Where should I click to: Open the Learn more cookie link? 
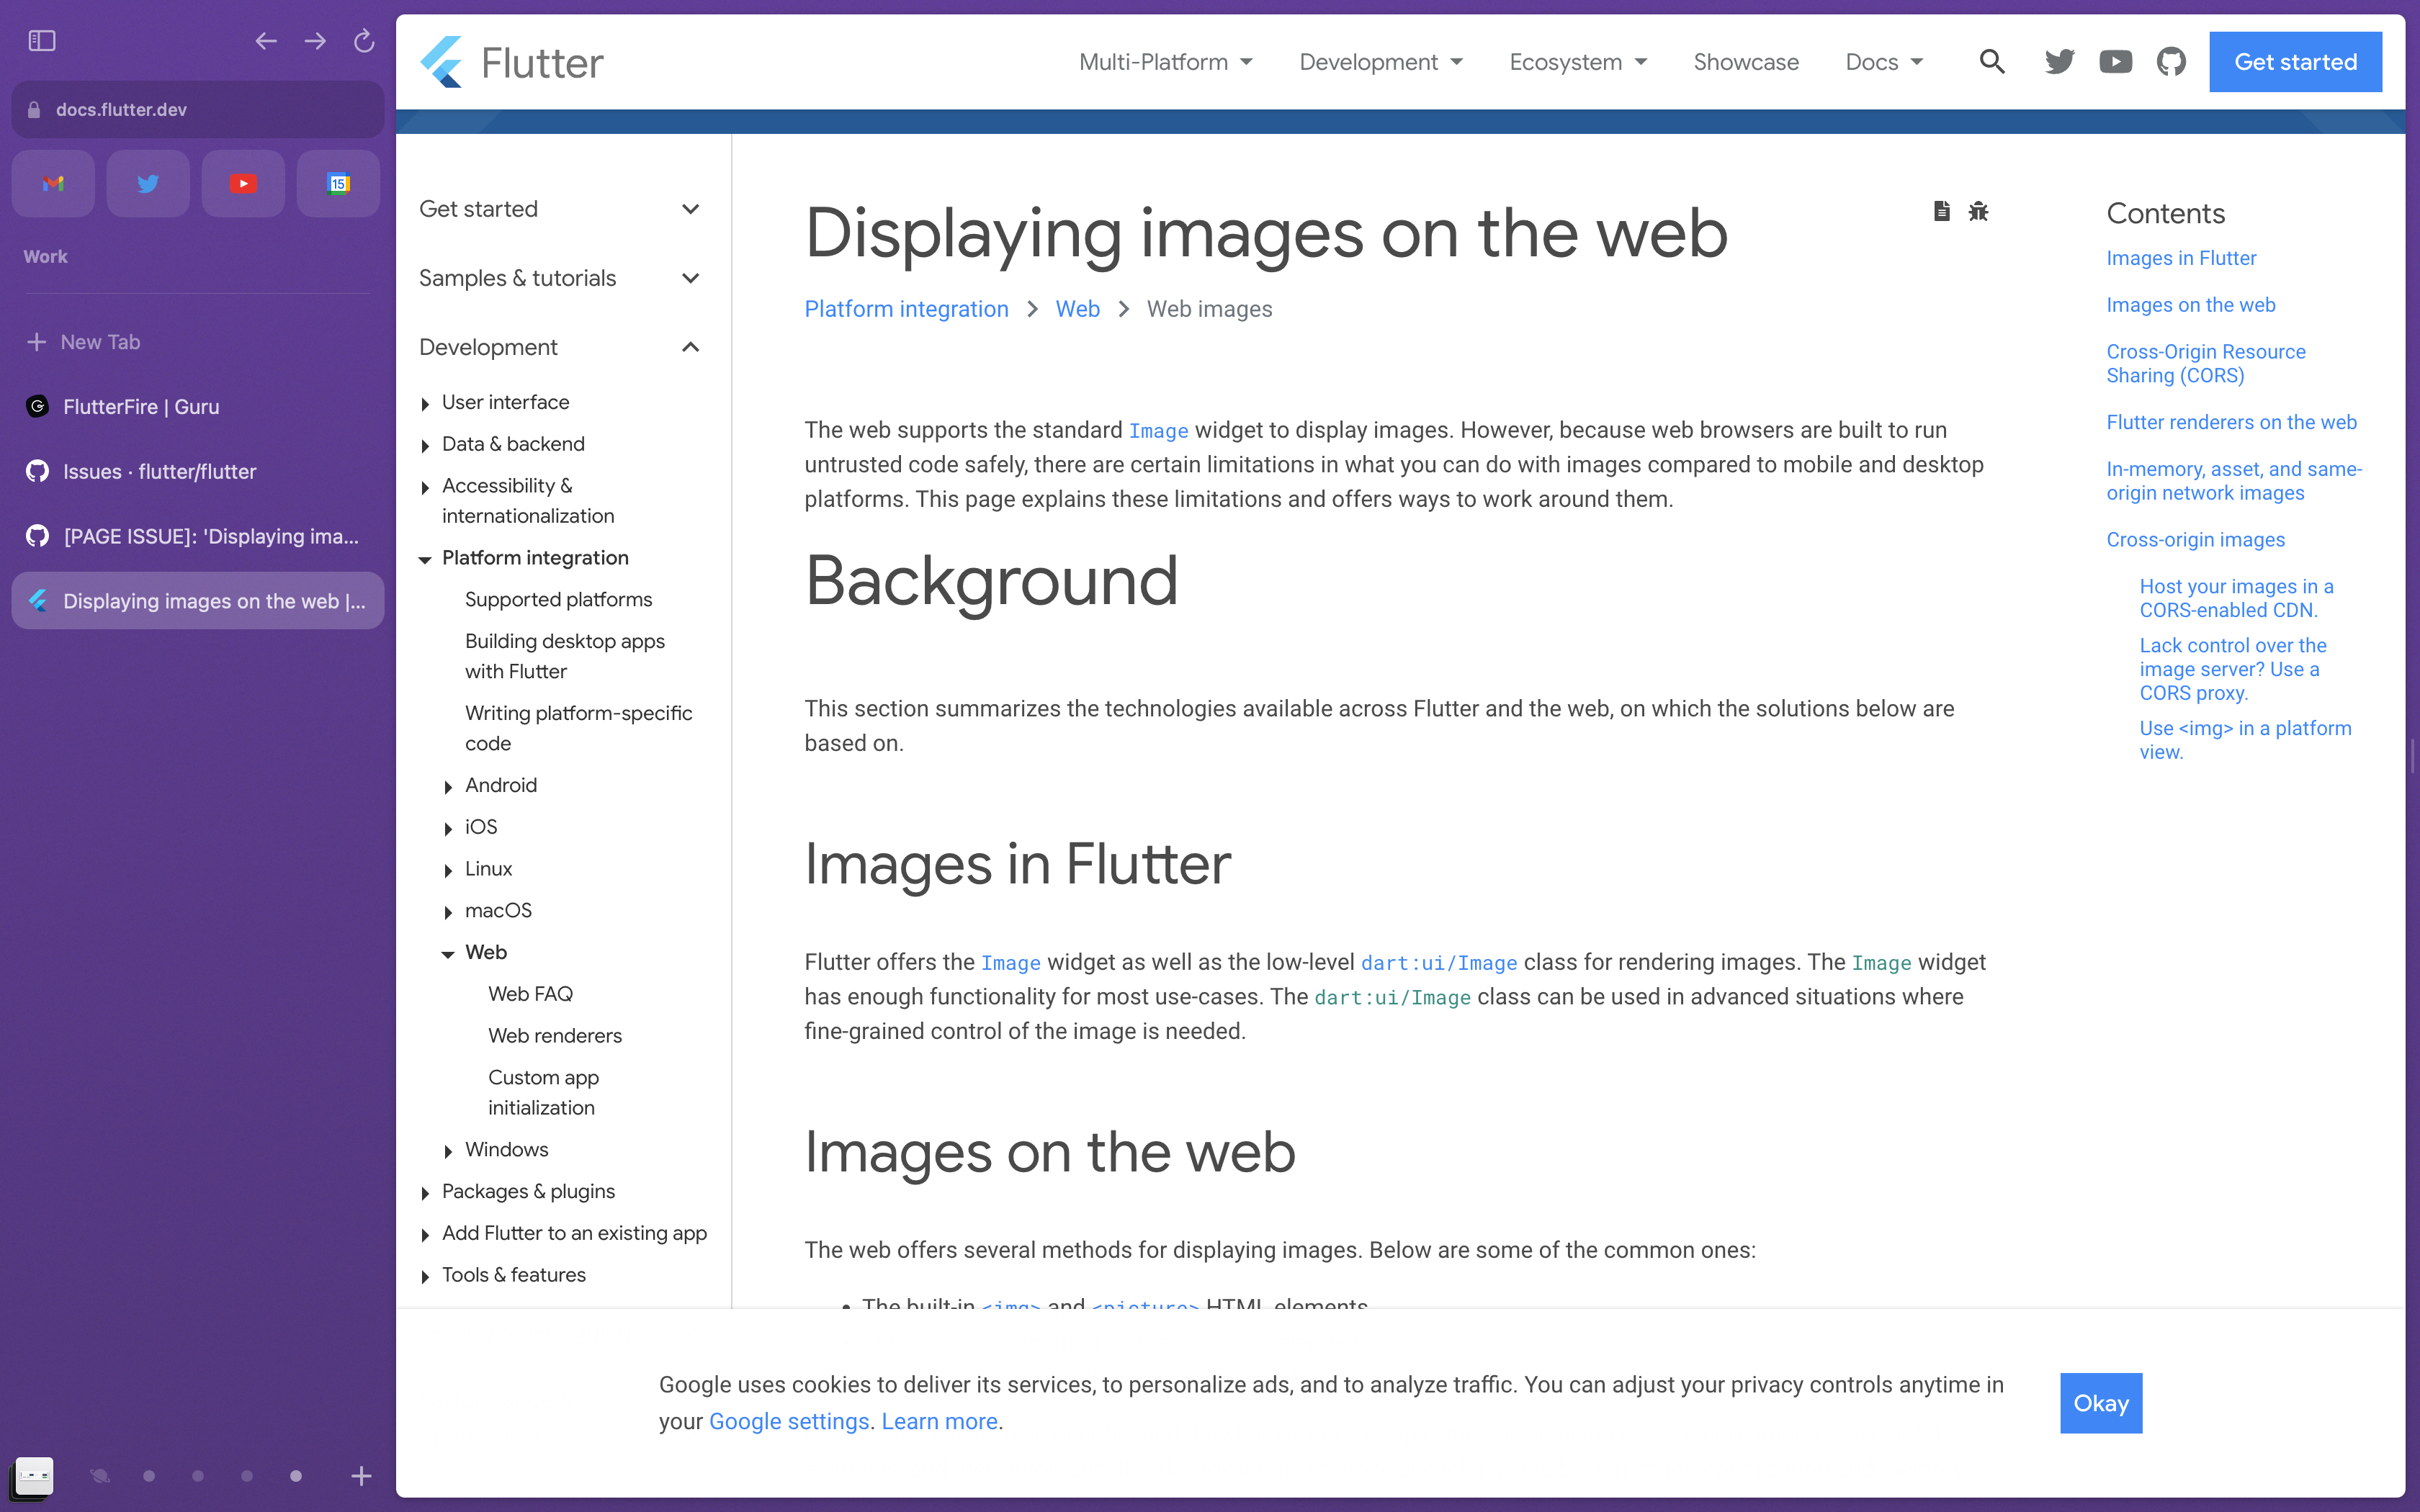click(939, 1421)
